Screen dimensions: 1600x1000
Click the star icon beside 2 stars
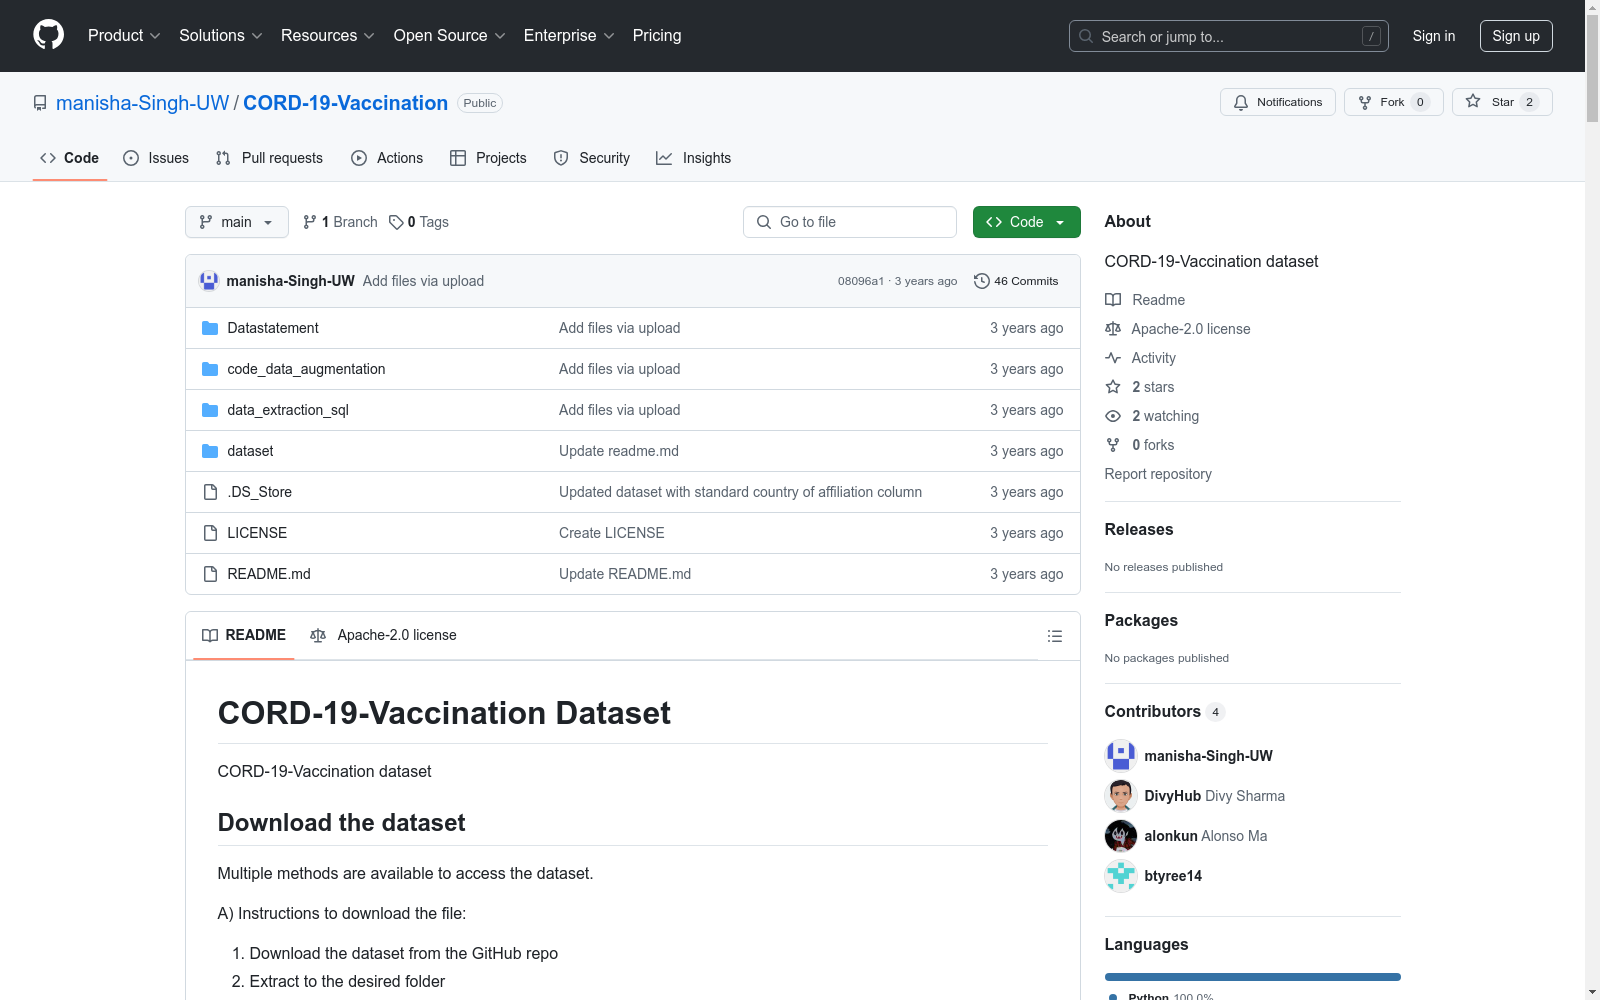[x=1113, y=387]
